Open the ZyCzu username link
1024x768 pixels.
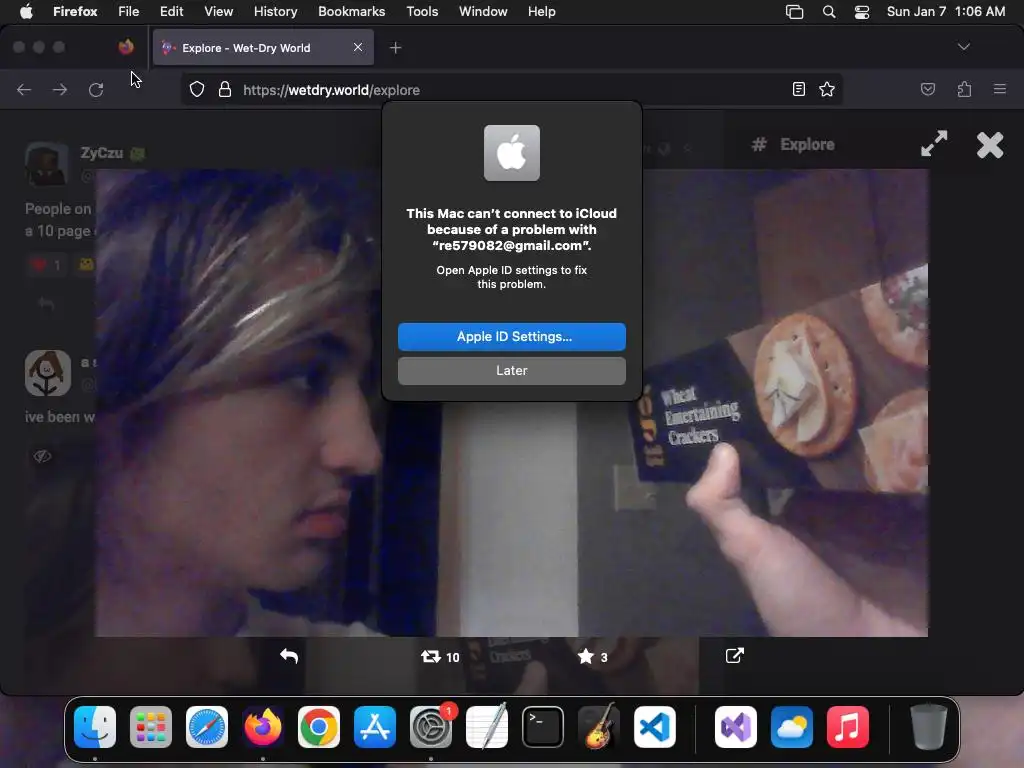(x=102, y=153)
